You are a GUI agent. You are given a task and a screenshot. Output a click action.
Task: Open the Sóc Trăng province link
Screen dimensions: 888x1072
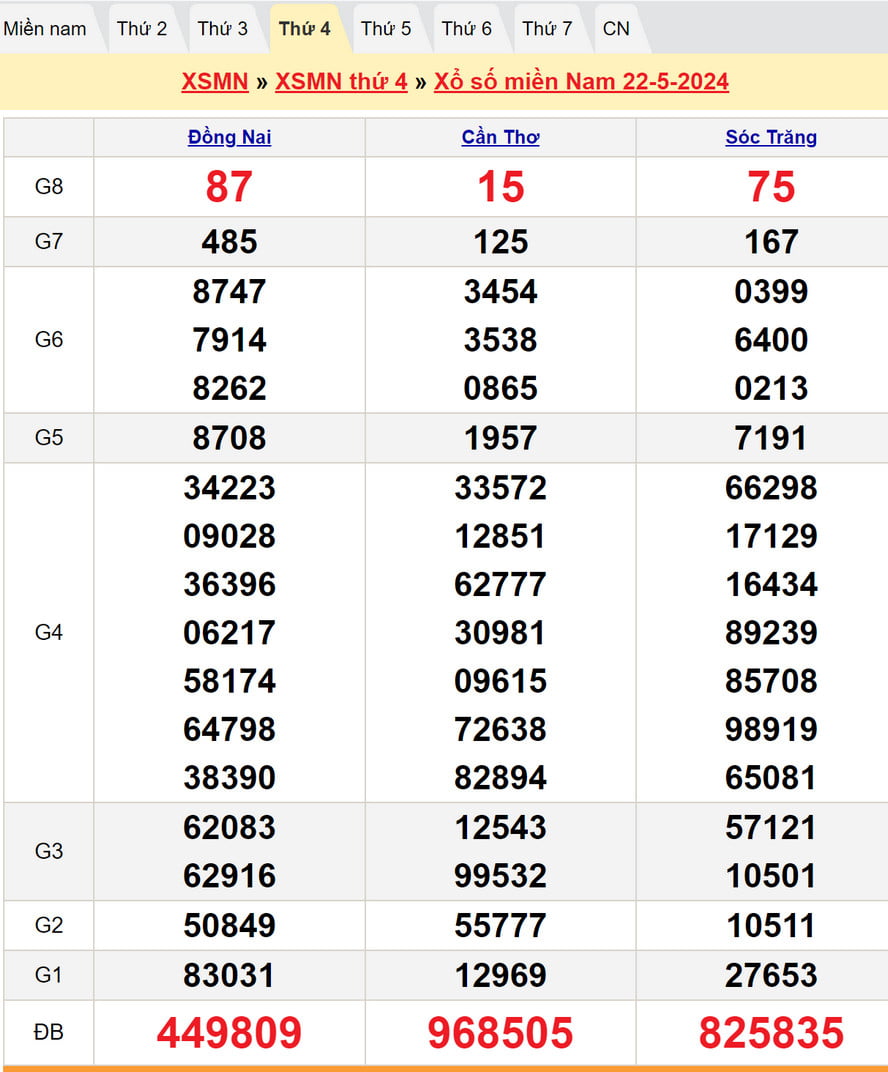(771, 137)
